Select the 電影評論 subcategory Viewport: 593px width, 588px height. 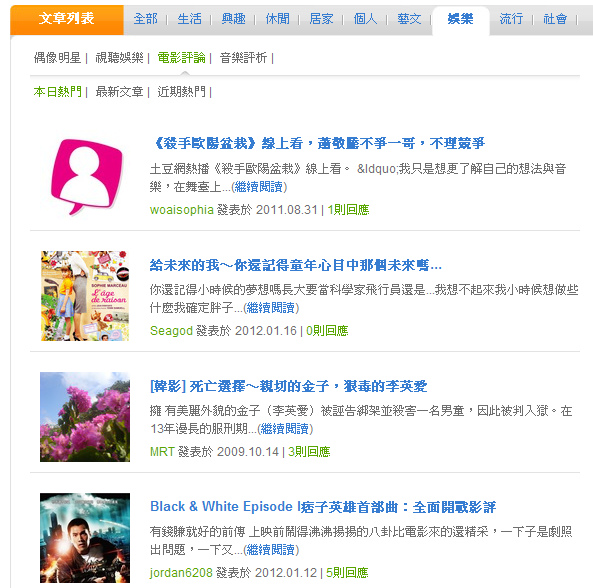[x=182, y=58]
